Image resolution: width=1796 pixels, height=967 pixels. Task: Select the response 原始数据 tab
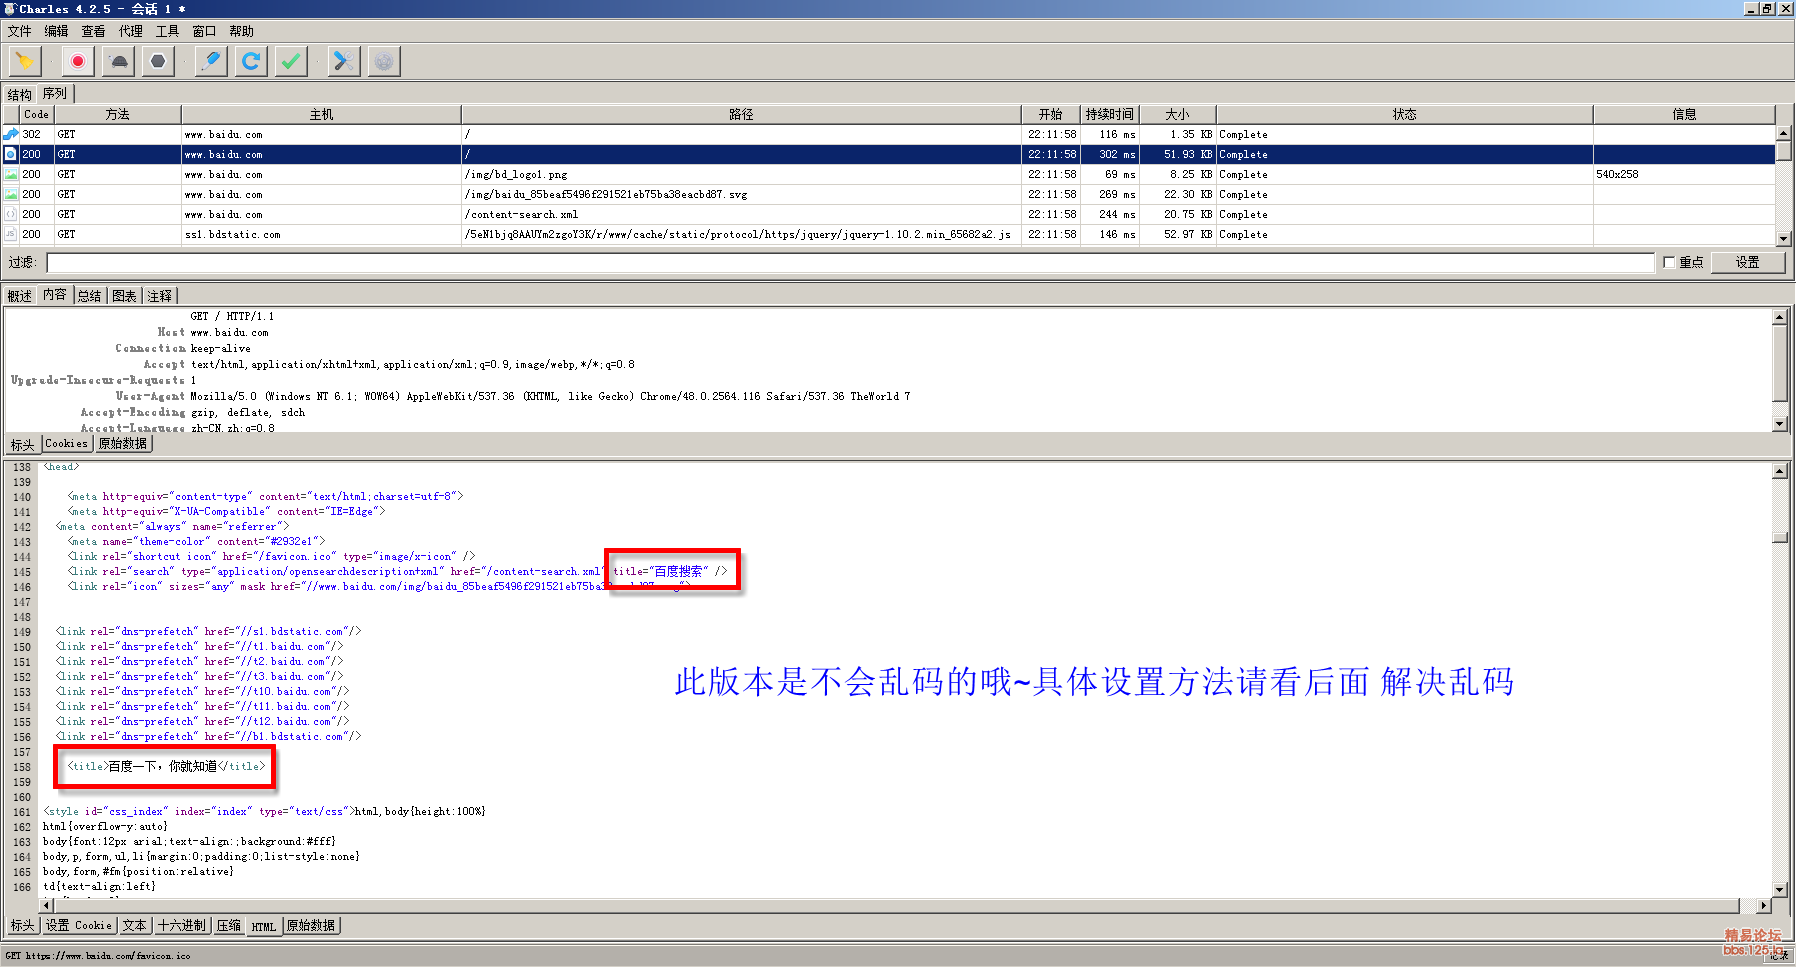coord(311,926)
